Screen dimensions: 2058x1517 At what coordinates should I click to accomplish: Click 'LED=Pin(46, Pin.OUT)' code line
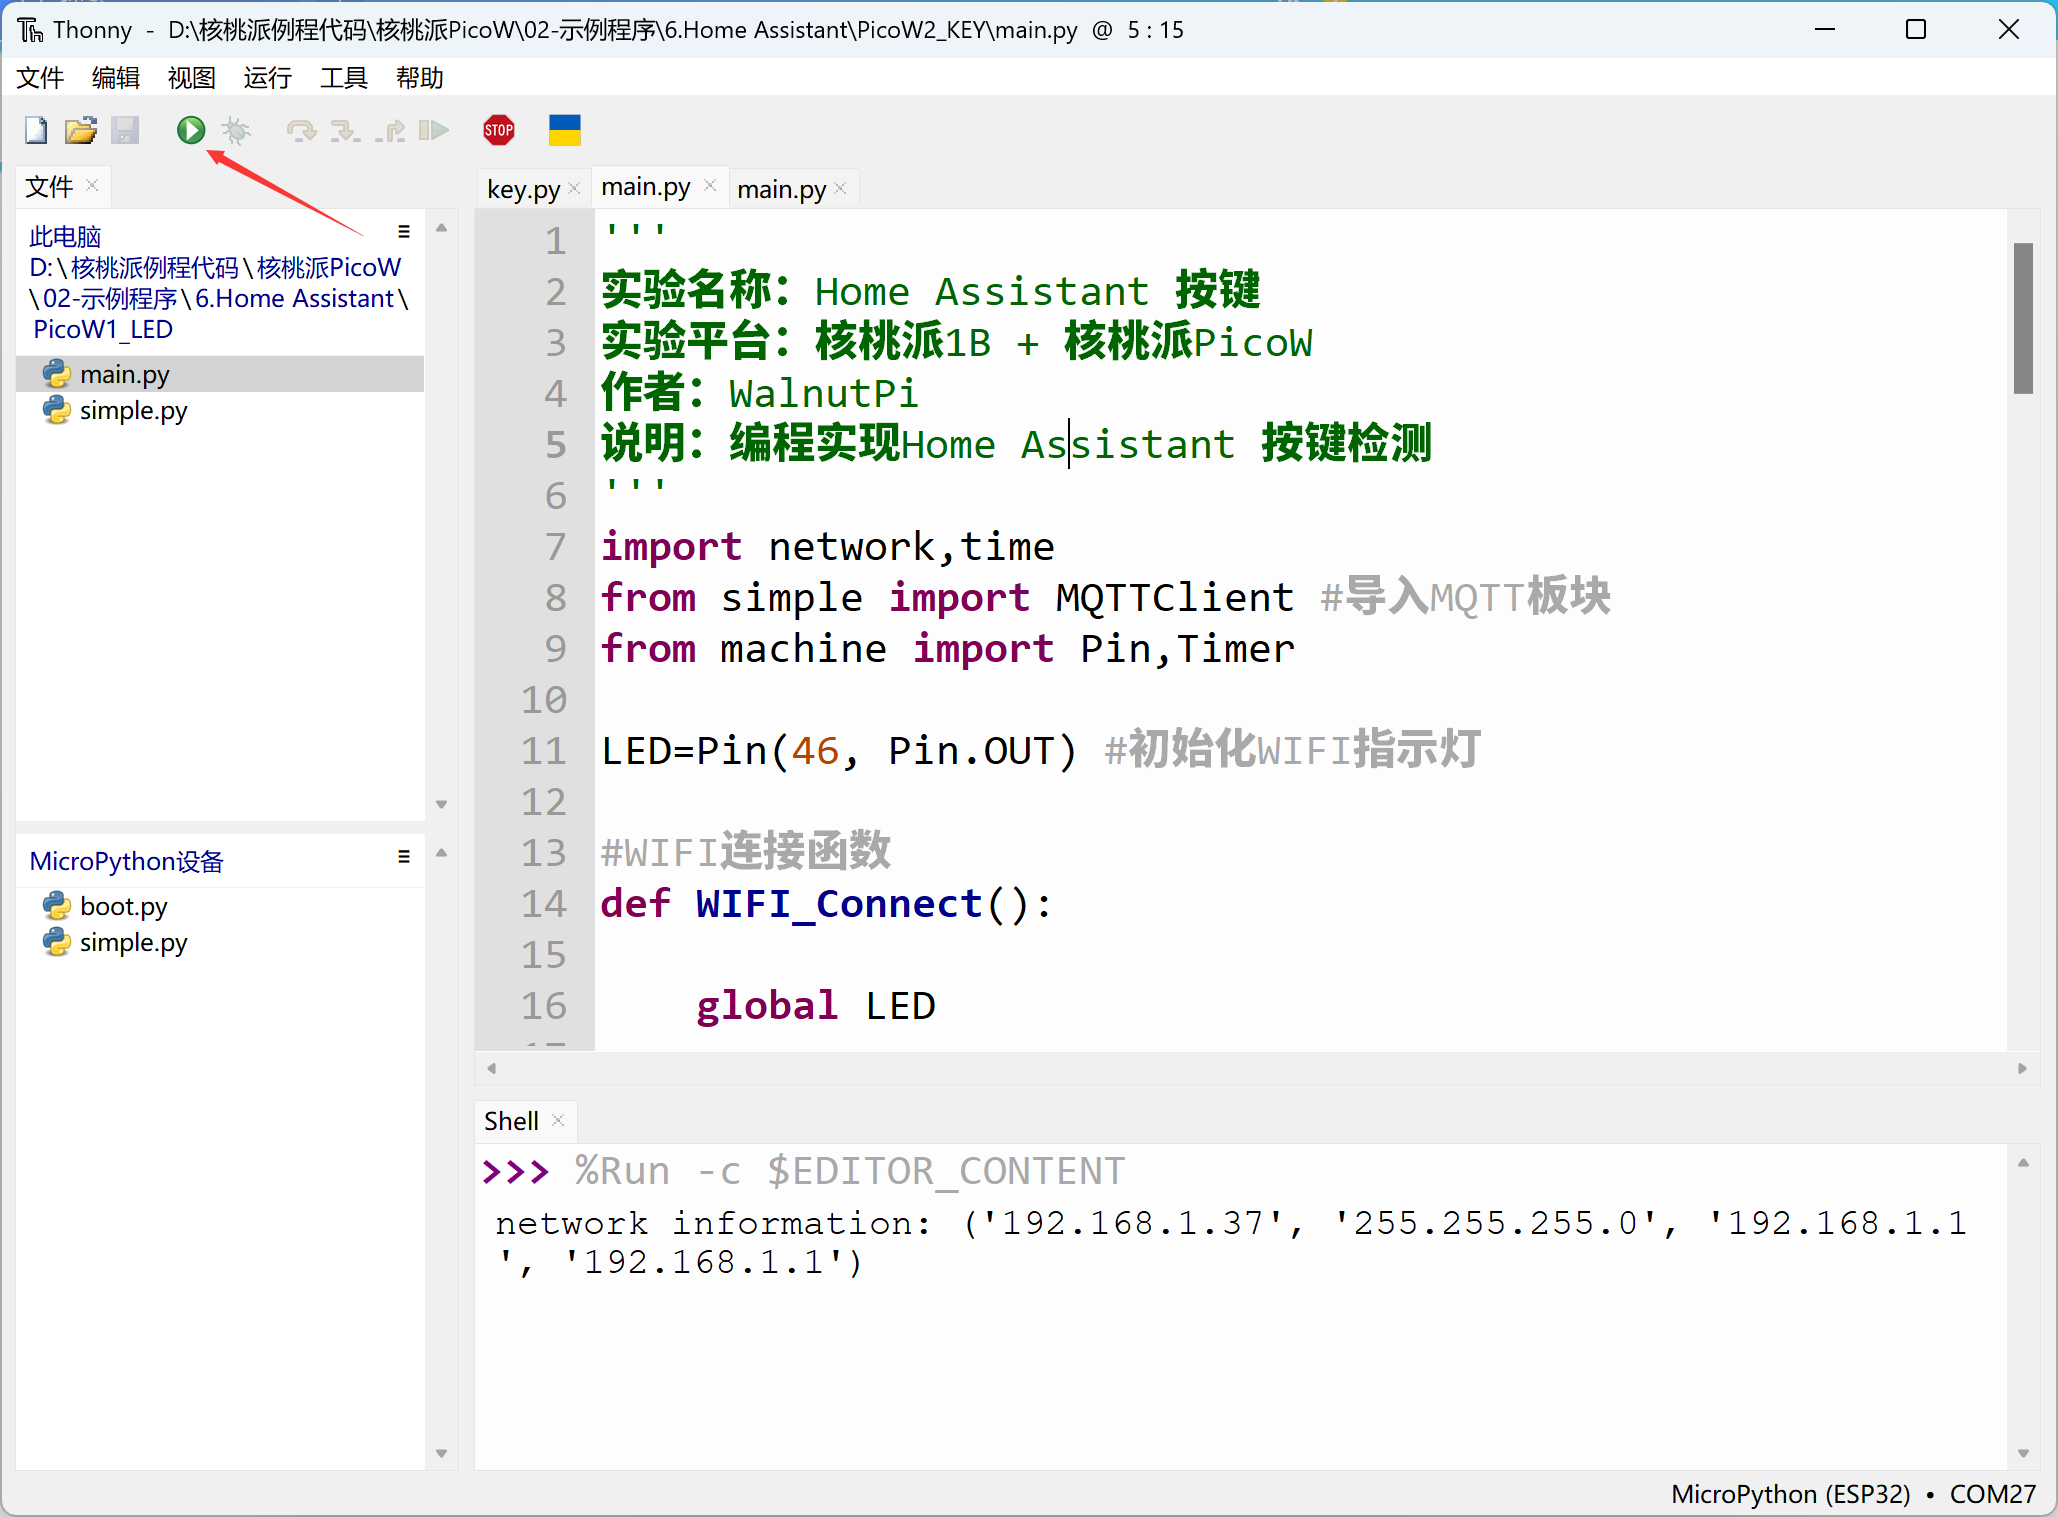(839, 751)
